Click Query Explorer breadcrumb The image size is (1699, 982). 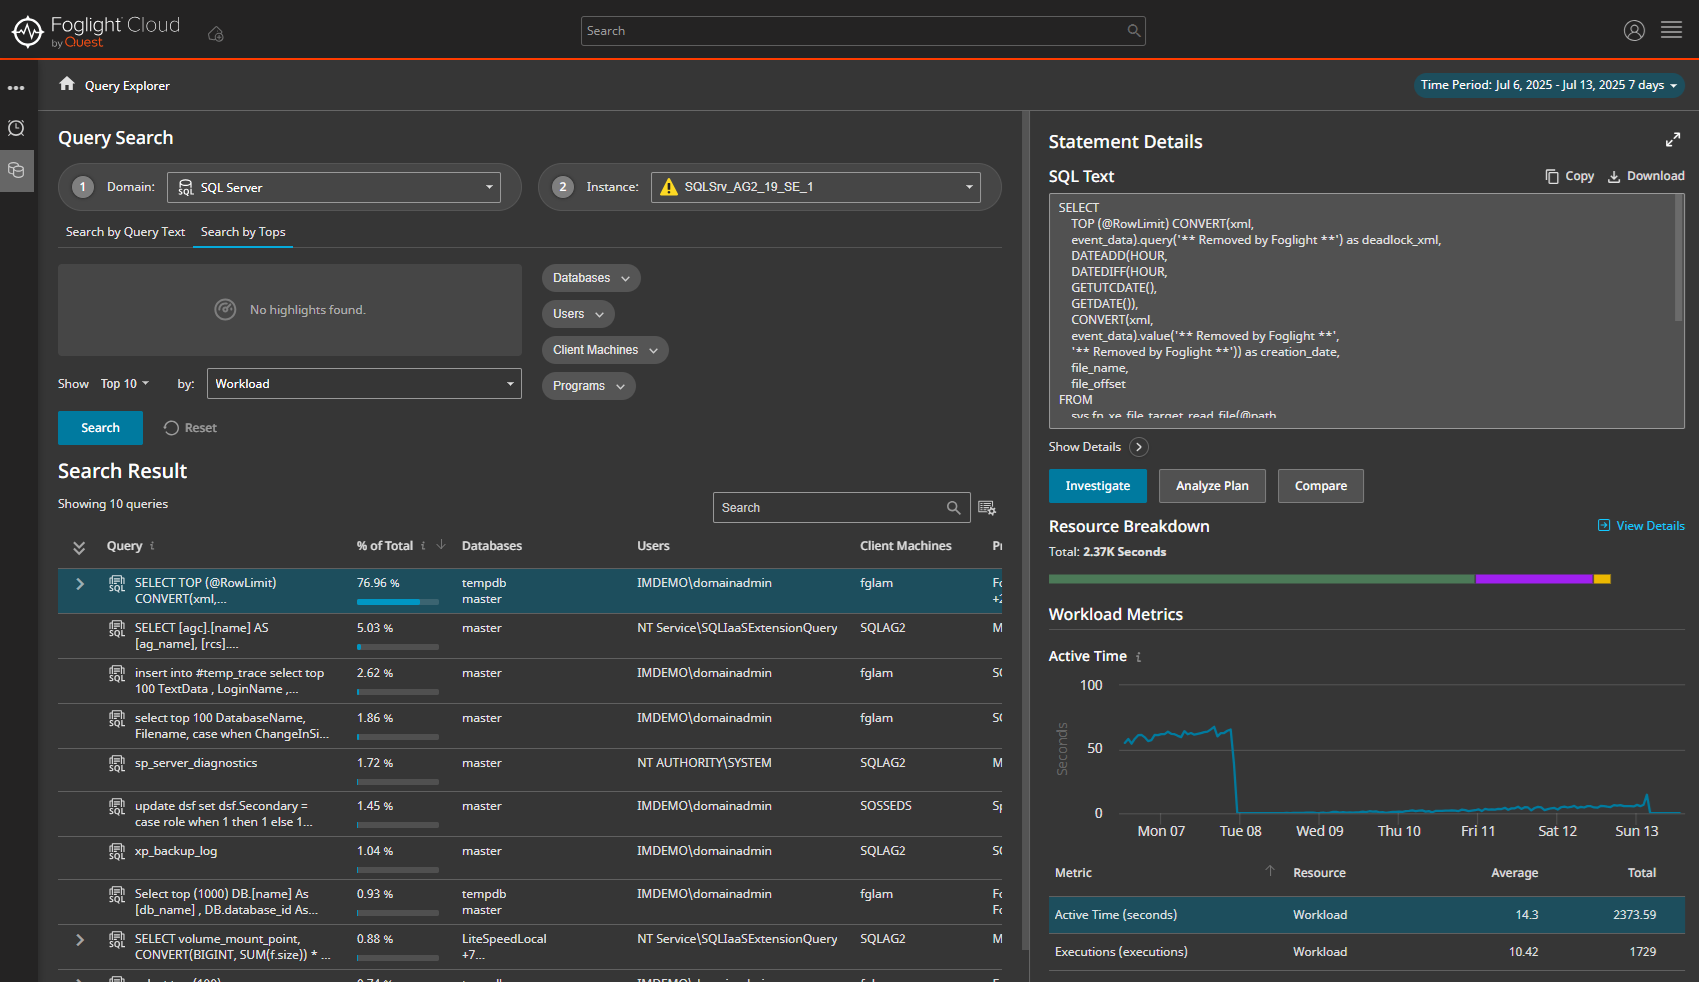[127, 86]
